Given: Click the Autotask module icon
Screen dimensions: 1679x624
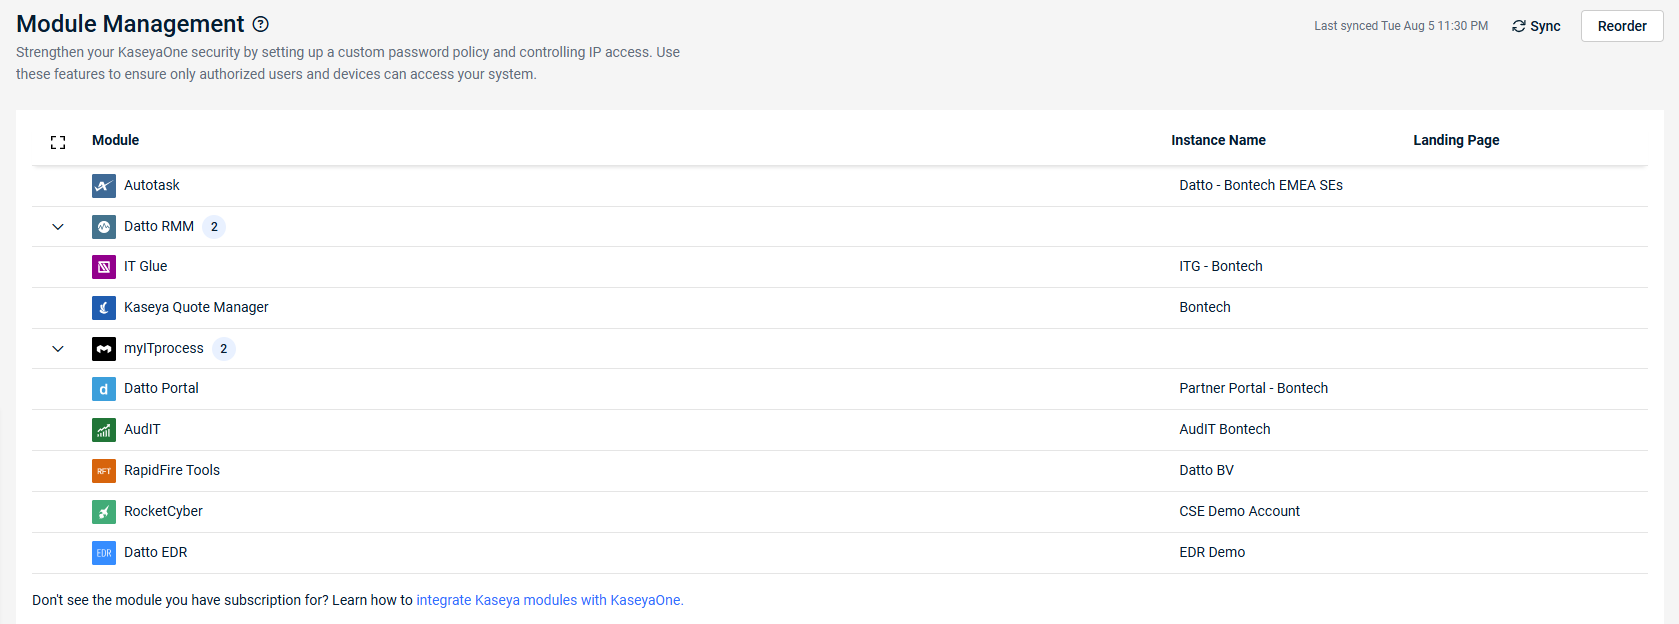Looking at the screenshot, I should pos(104,186).
